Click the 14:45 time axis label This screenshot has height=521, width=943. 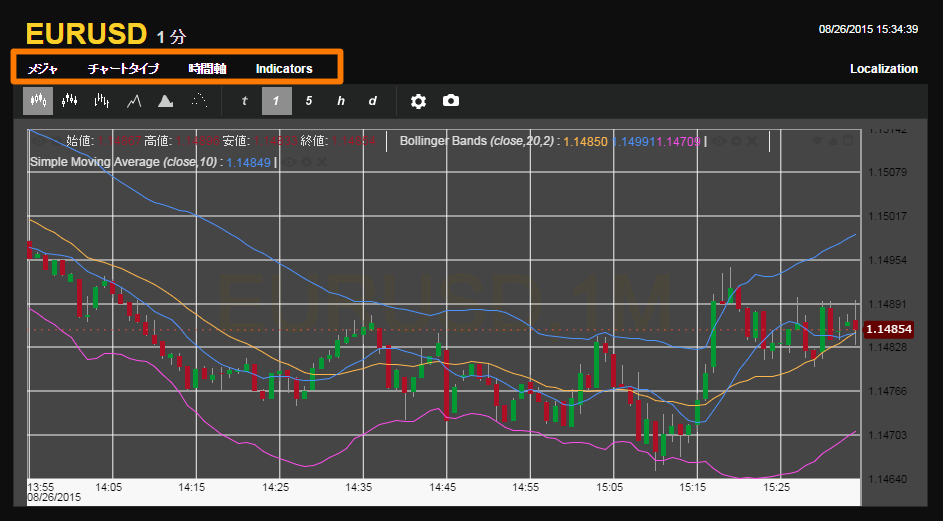tap(443, 487)
